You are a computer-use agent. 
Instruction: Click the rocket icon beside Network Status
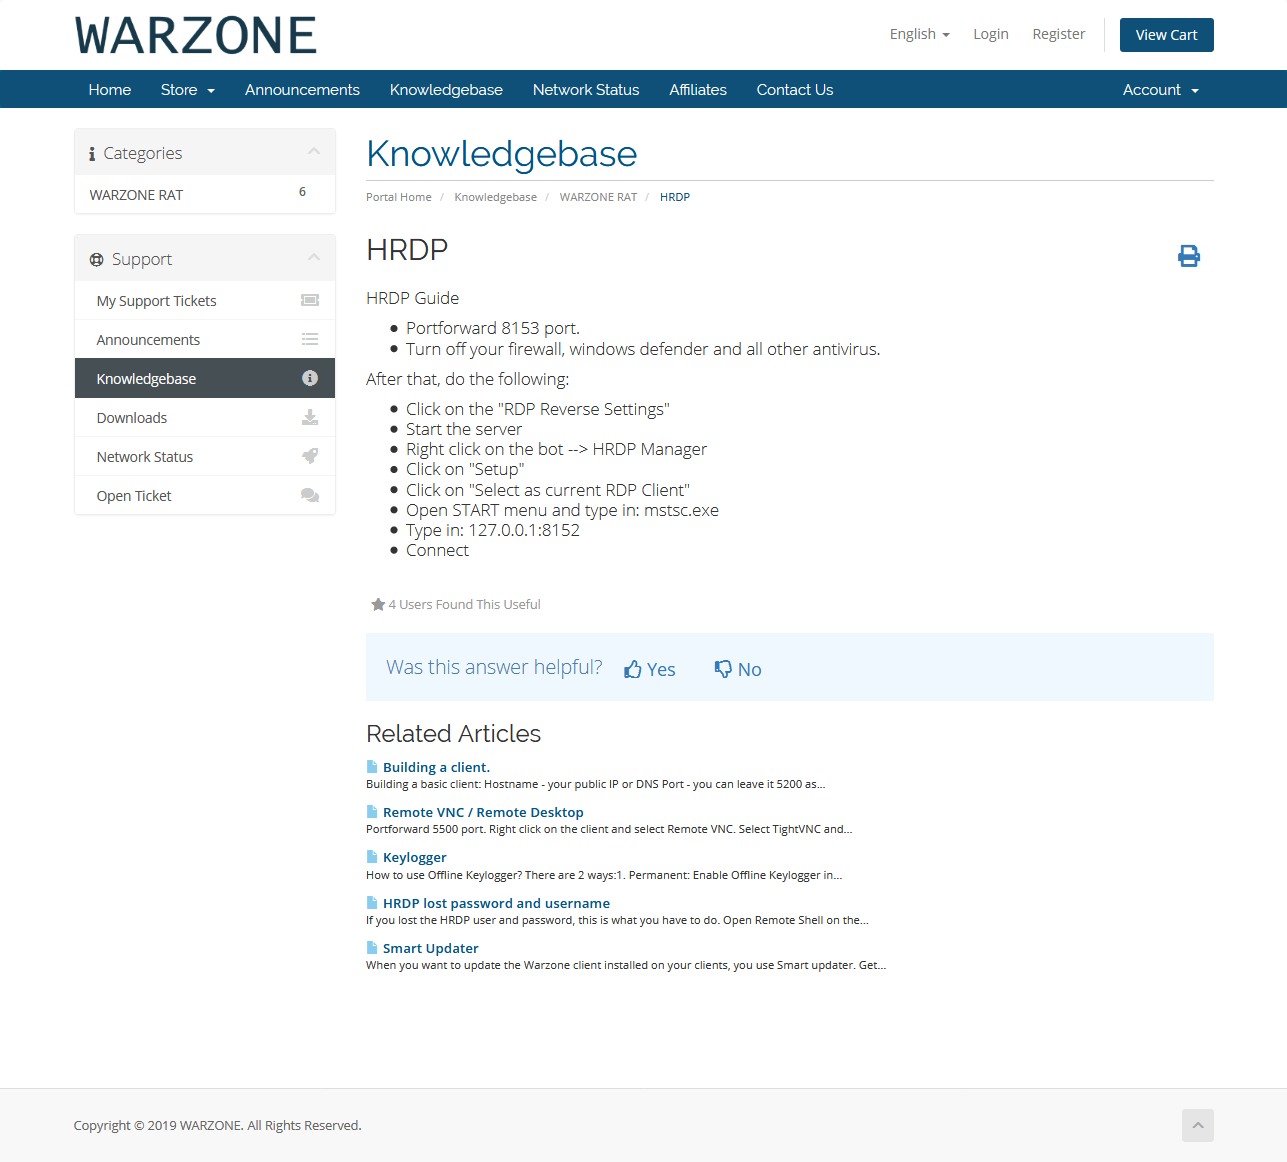point(310,456)
